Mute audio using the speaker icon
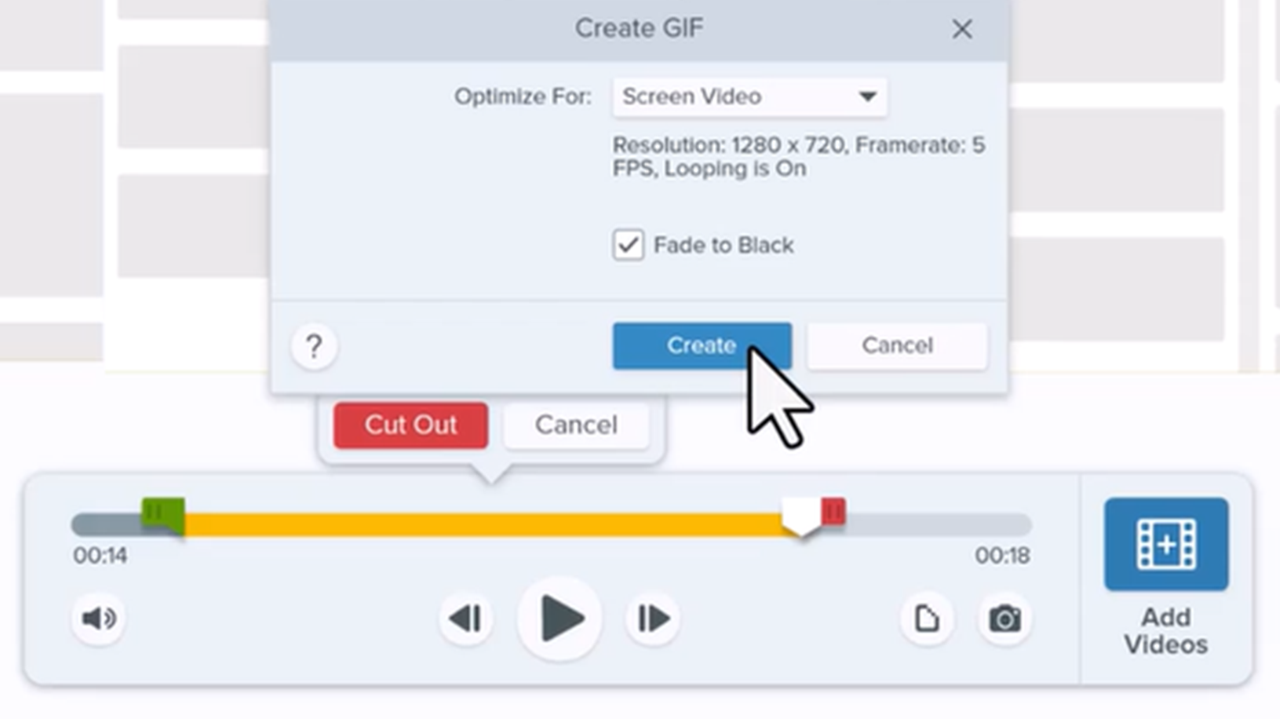 click(x=97, y=619)
